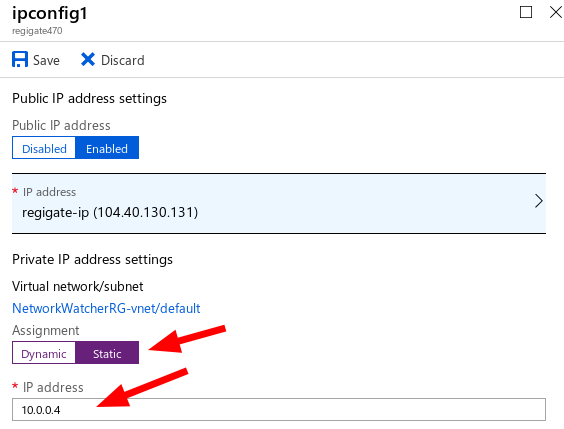The width and height of the screenshot is (564, 429).
Task: Expand the IP address row chevron arrow
Action: tap(538, 201)
